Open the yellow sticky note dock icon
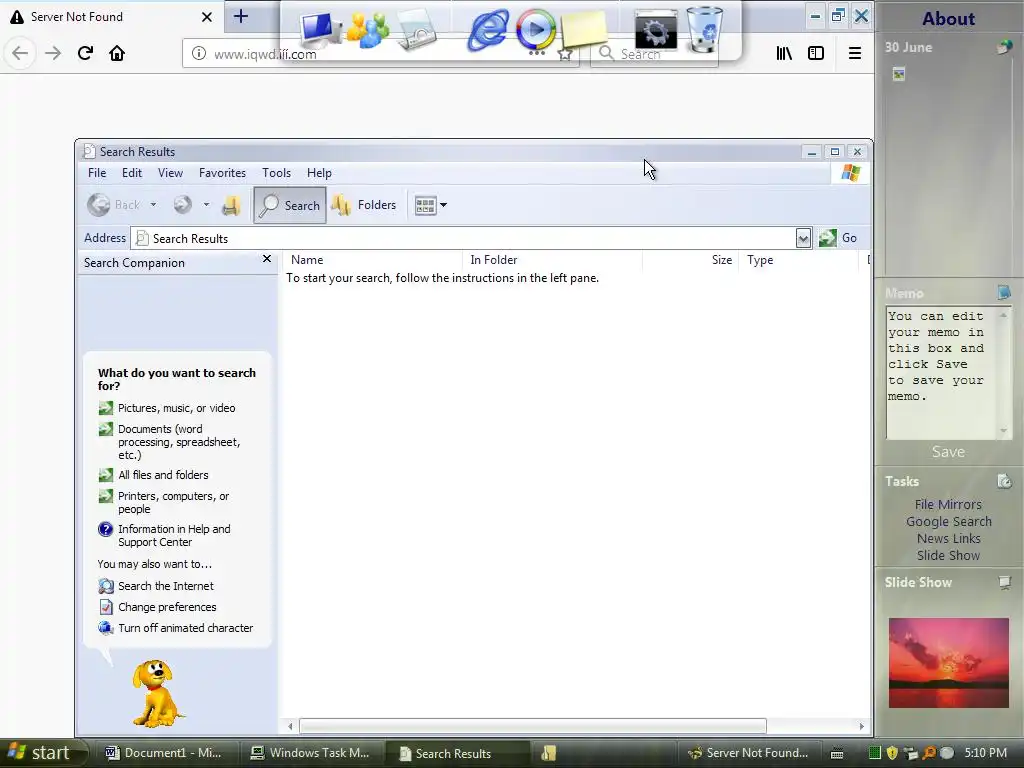The image size is (1024, 768). pyautogui.click(x=584, y=29)
